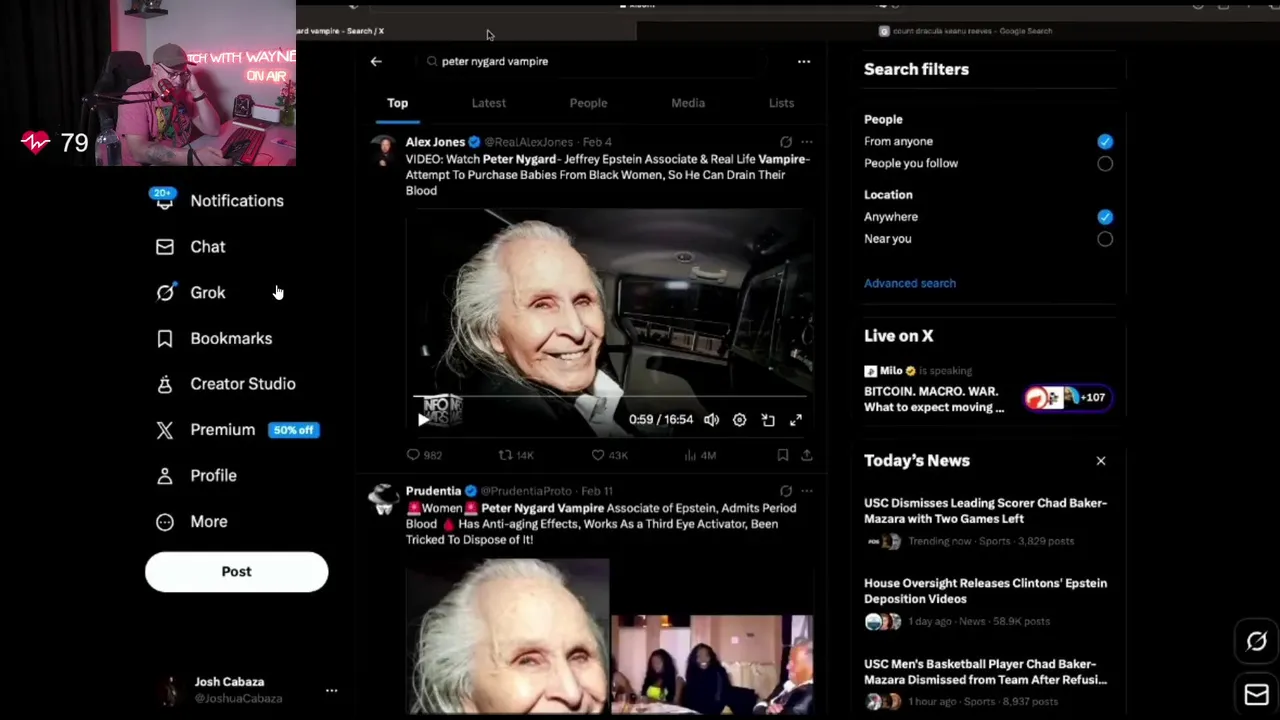Select People you follow radio option

coord(1105,164)
